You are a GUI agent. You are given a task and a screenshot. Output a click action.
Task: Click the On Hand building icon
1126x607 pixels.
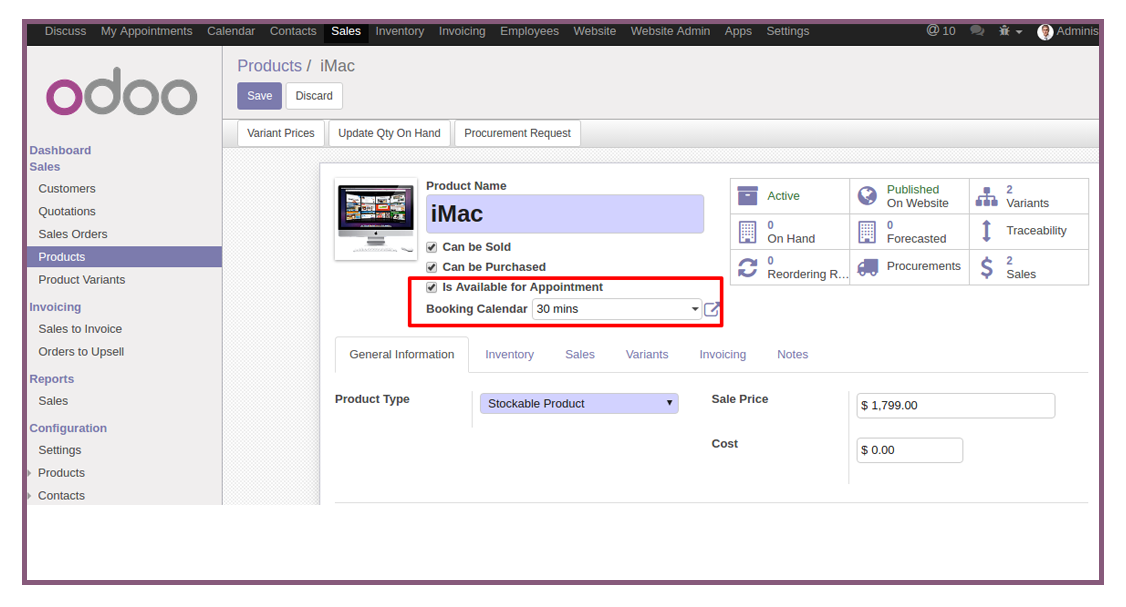pos(748,232)
